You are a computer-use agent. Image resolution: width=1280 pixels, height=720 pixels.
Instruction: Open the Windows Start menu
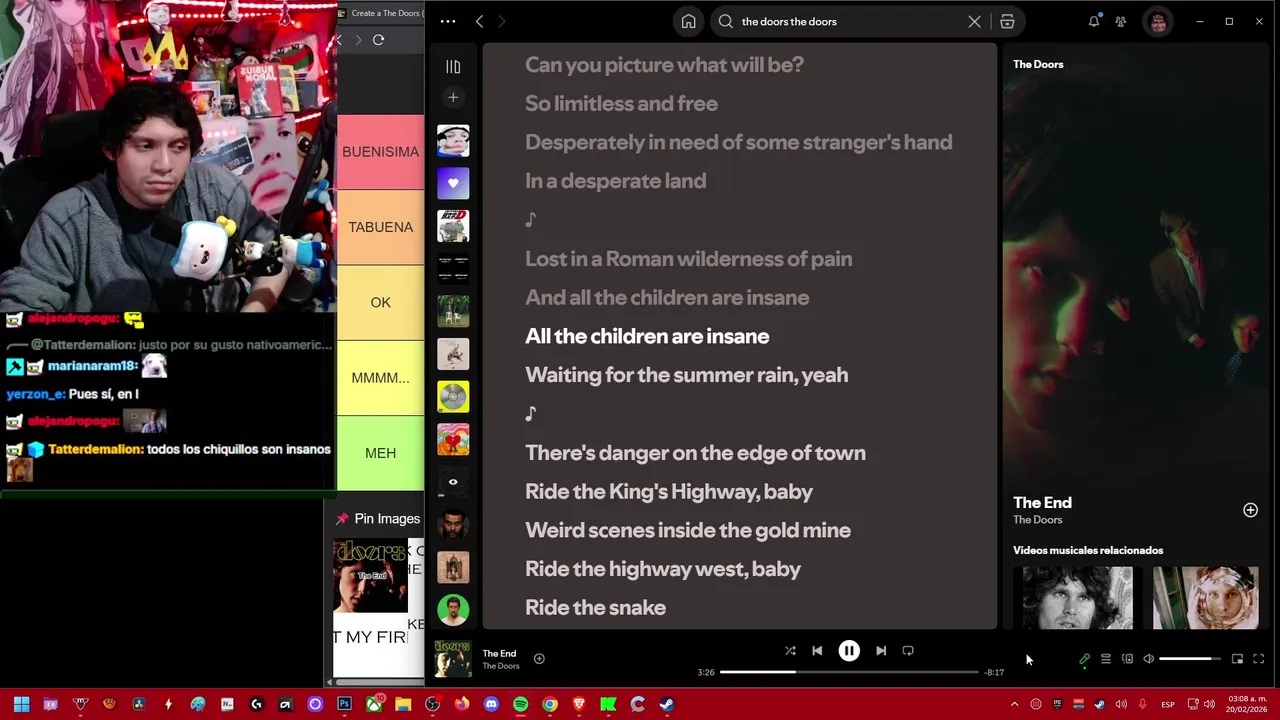point(21,704)
